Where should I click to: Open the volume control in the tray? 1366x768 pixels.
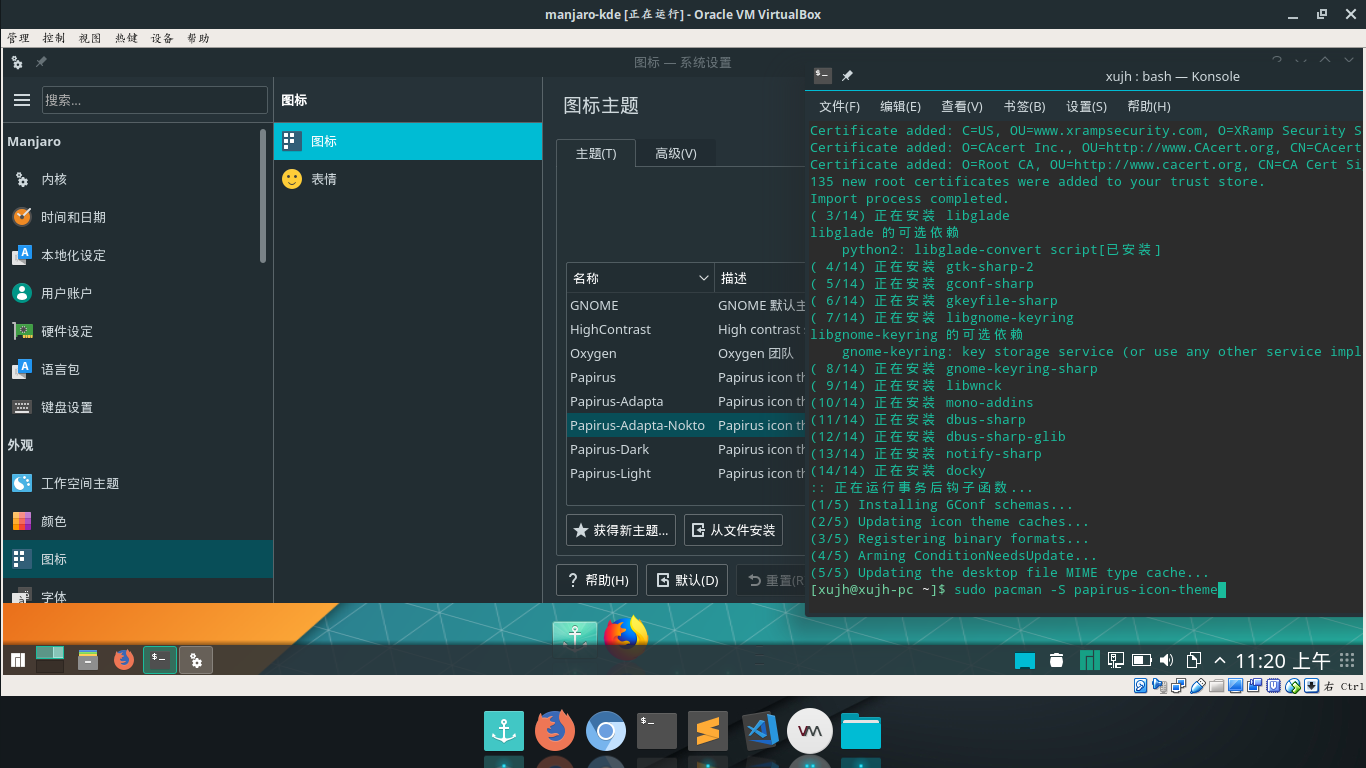tap(1167, 660)
